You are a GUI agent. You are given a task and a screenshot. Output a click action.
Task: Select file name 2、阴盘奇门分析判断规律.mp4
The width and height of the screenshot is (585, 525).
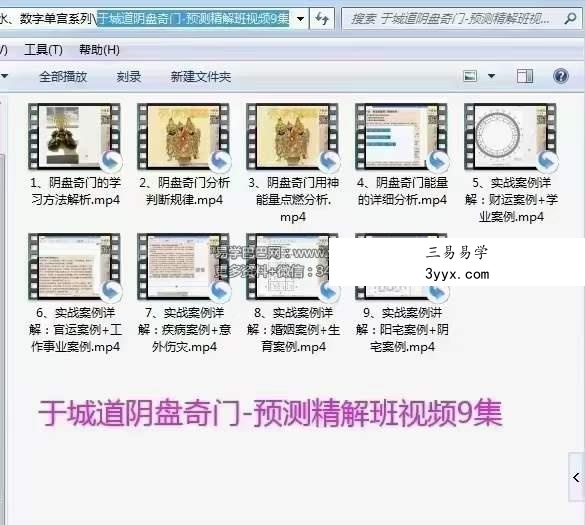[184, 191]
